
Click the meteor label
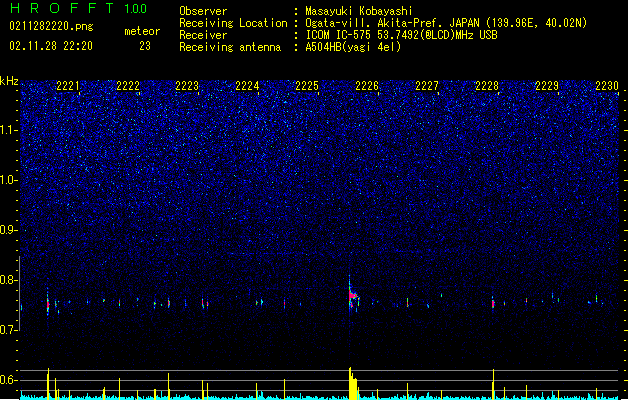(x=142, y=31)
